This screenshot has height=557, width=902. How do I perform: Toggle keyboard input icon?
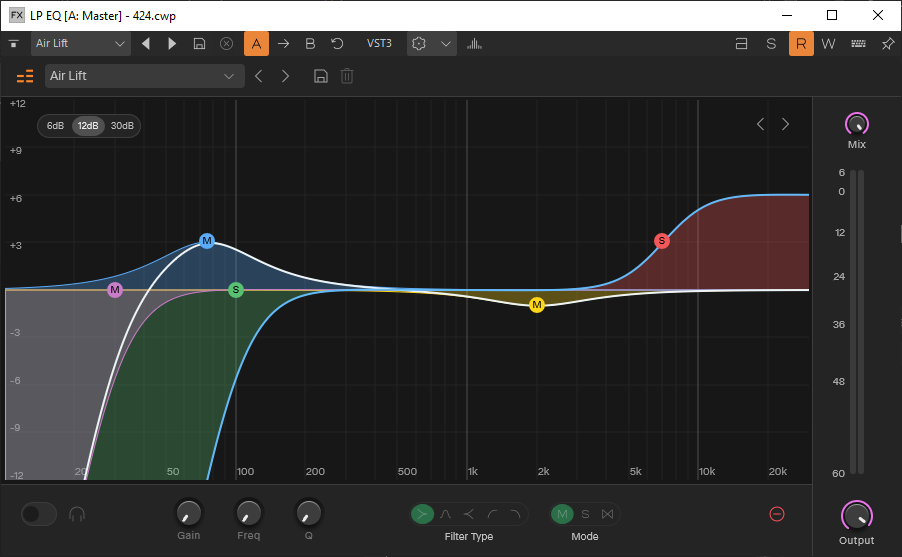tap(858, 44)
